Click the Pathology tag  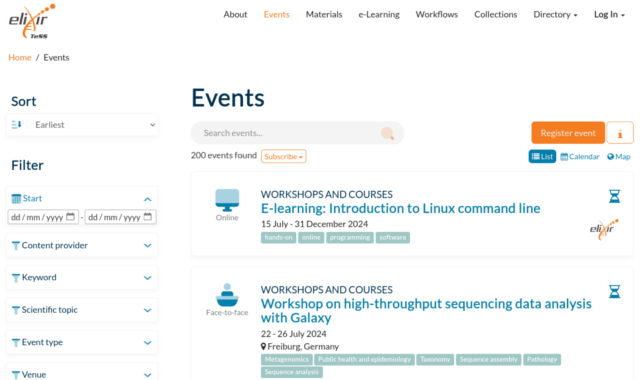coord(542,360)
